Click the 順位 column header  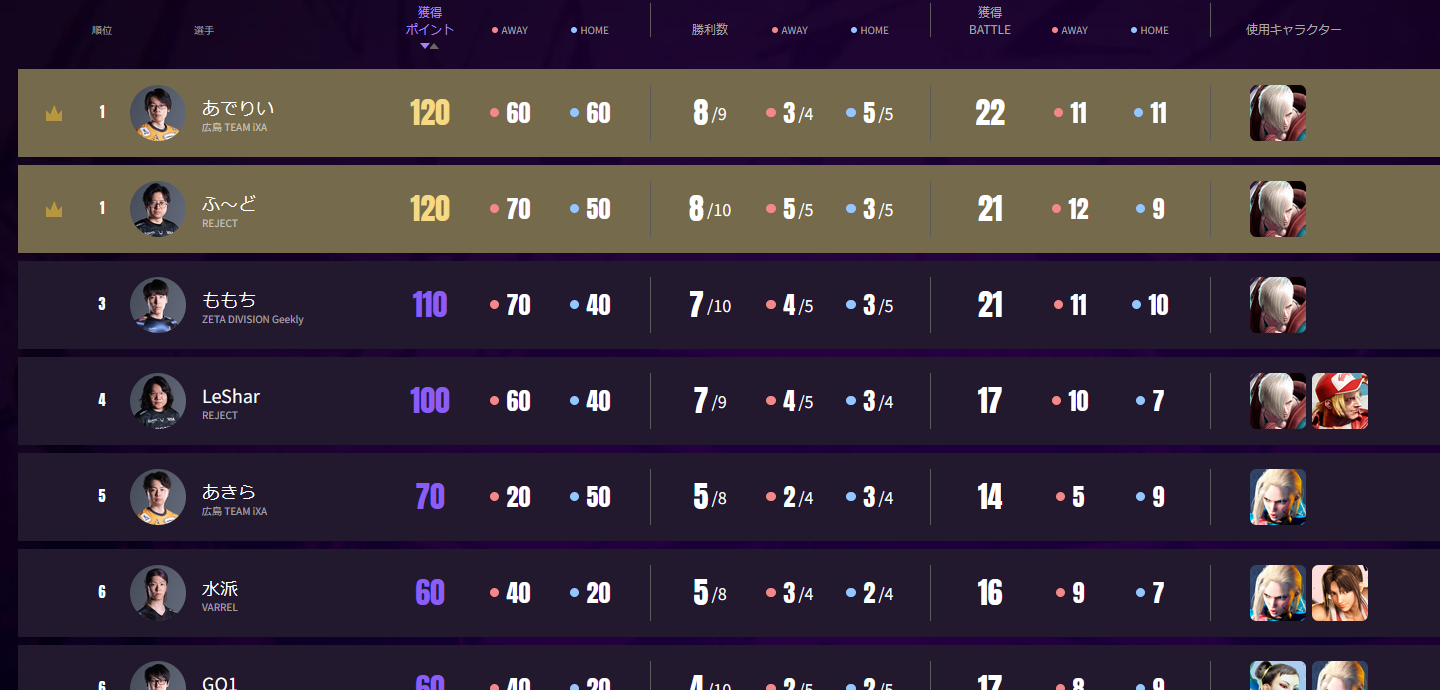102,30
